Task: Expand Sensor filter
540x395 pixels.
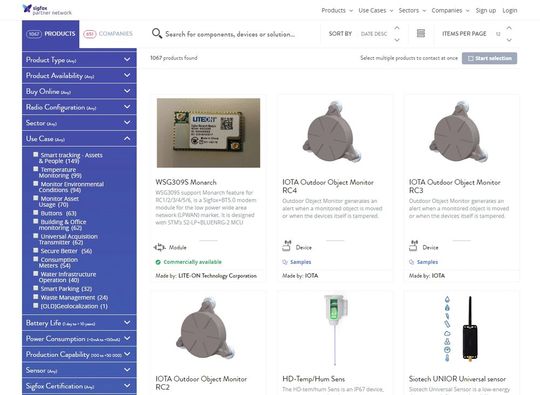Action: (79, 370)
